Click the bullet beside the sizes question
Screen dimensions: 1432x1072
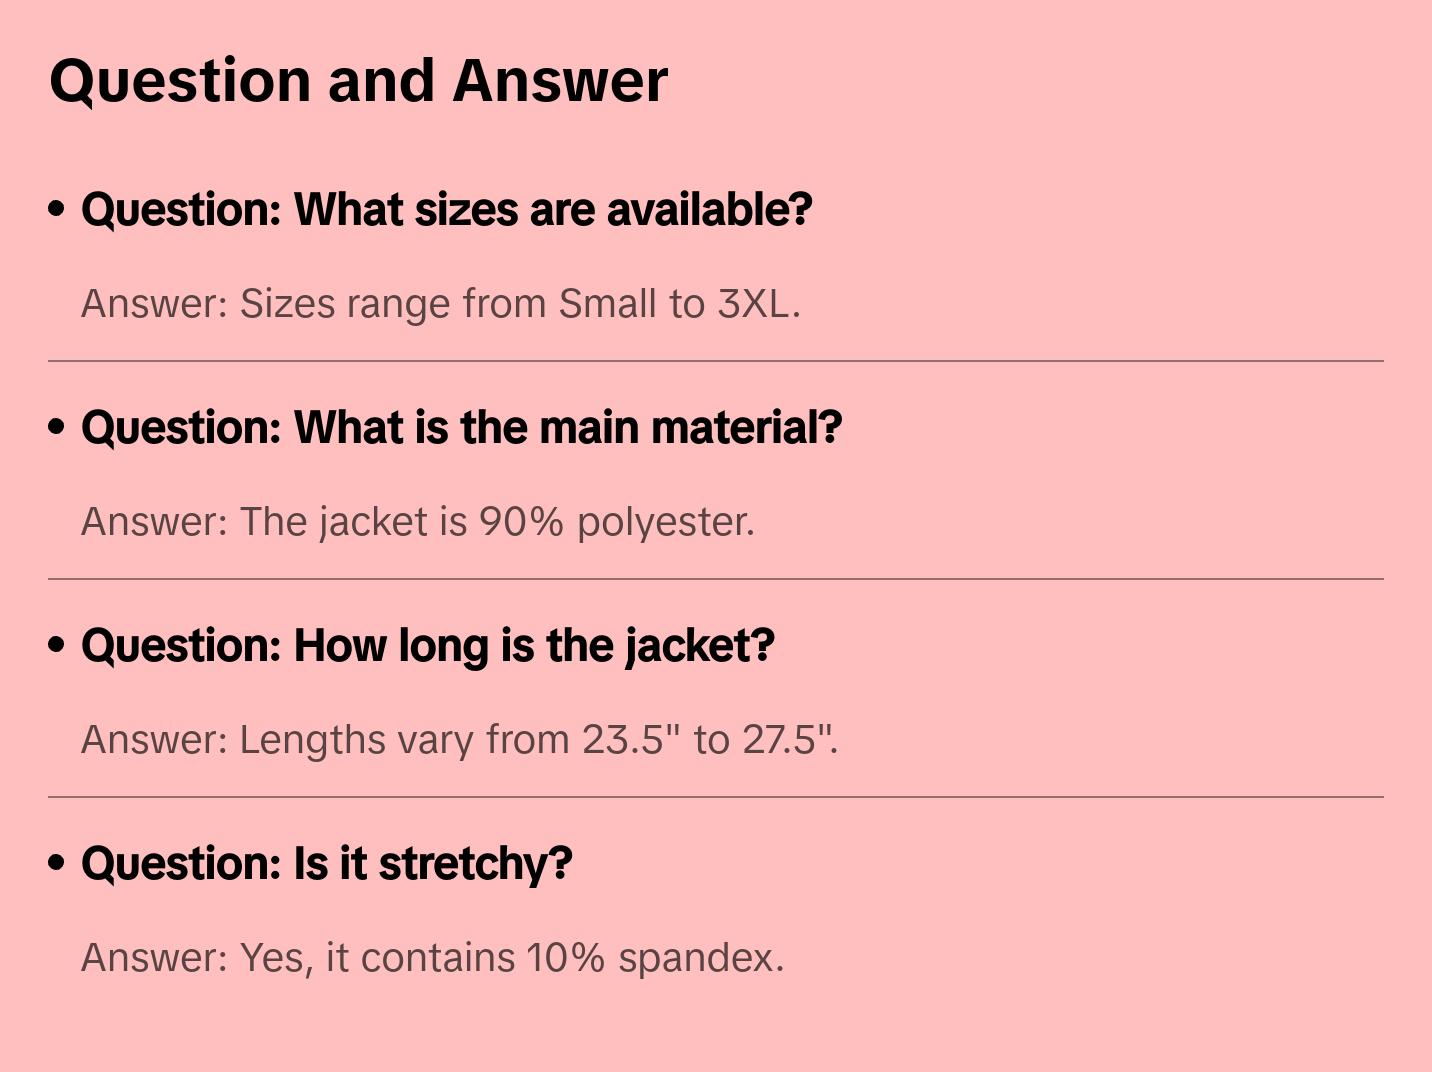coord(57,210)
